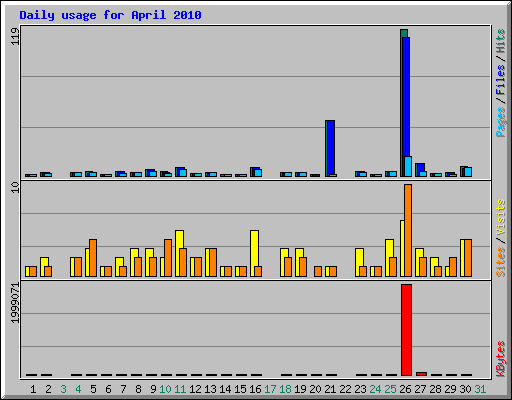Click the yellow 'Visits' legend label

coord(500,217)
